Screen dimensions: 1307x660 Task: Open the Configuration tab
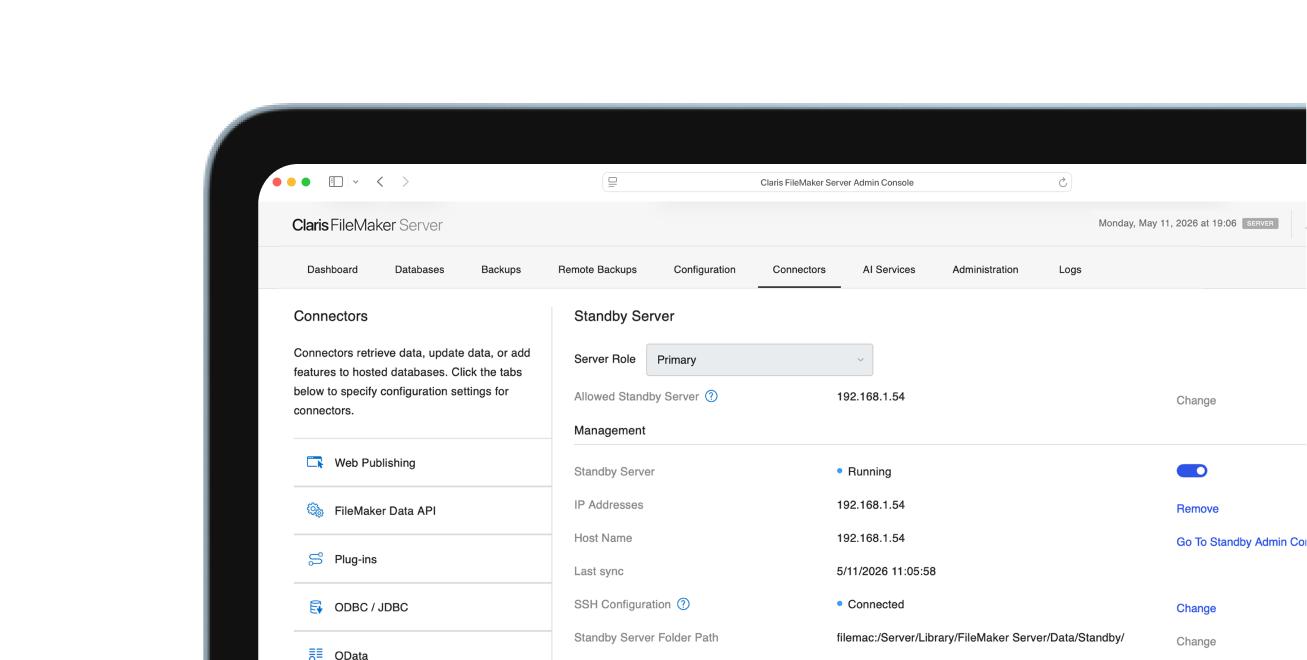point(704,270)
